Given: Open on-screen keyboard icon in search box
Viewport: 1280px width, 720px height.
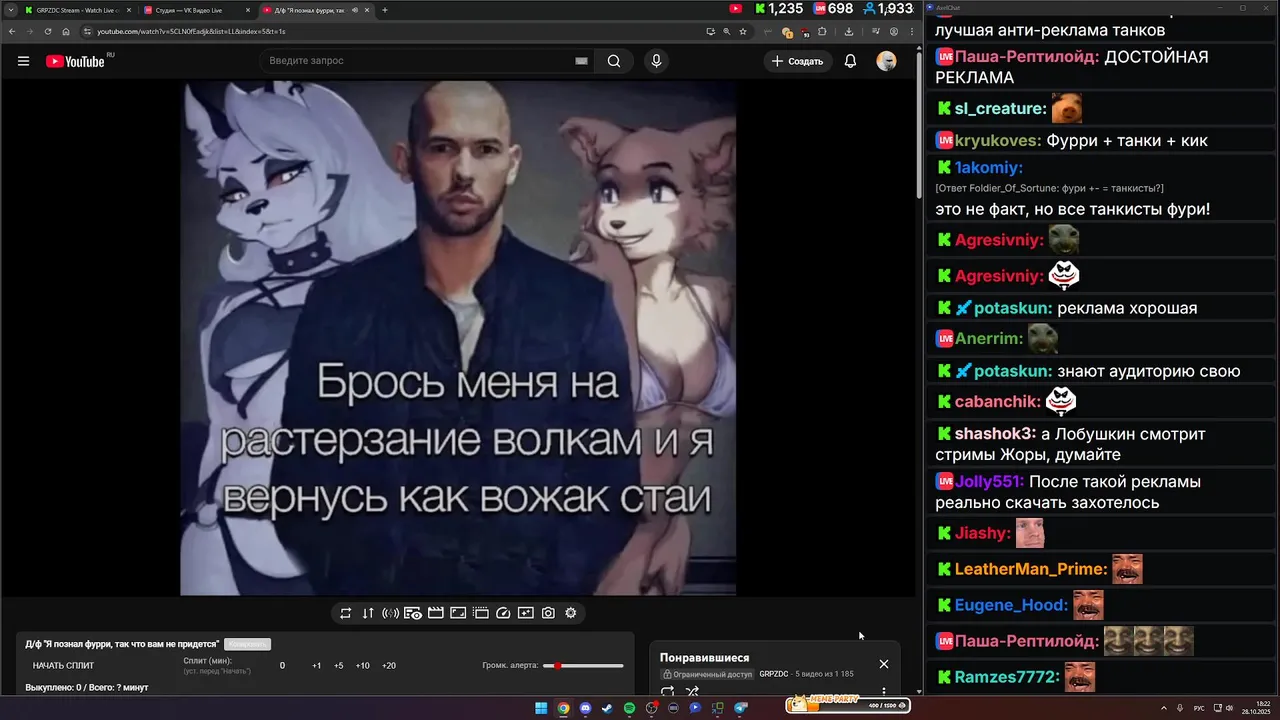Looking at the screenshot, I should (581, 61).
